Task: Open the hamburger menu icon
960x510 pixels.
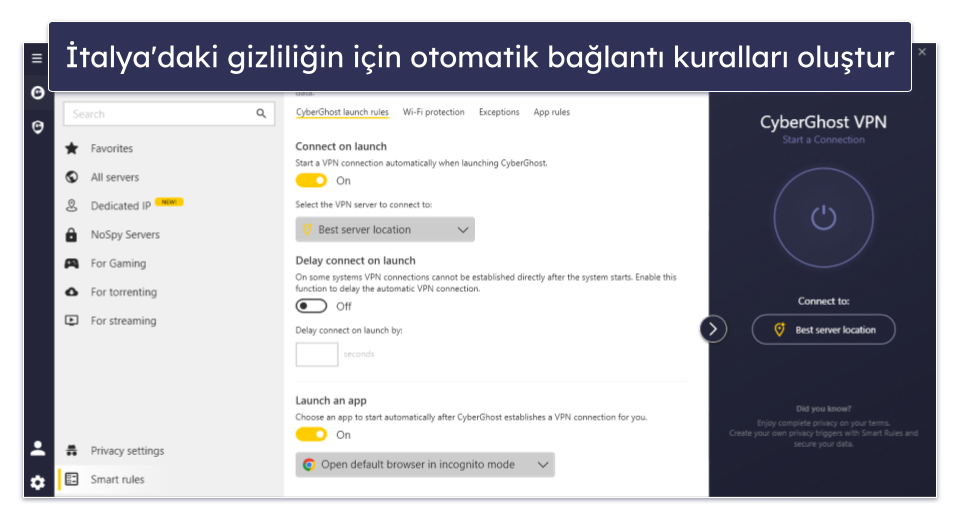Action: (37, 58)
